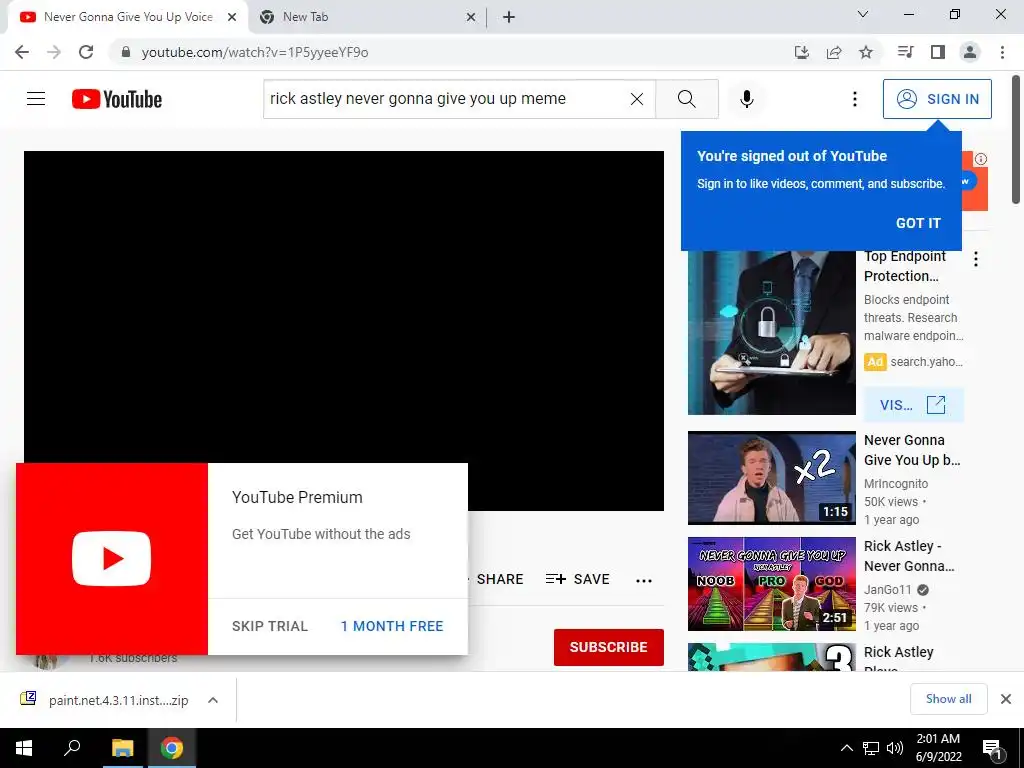
Task: Click 1 MONTH FREE in Premium popup
Action: coord(392,626)
